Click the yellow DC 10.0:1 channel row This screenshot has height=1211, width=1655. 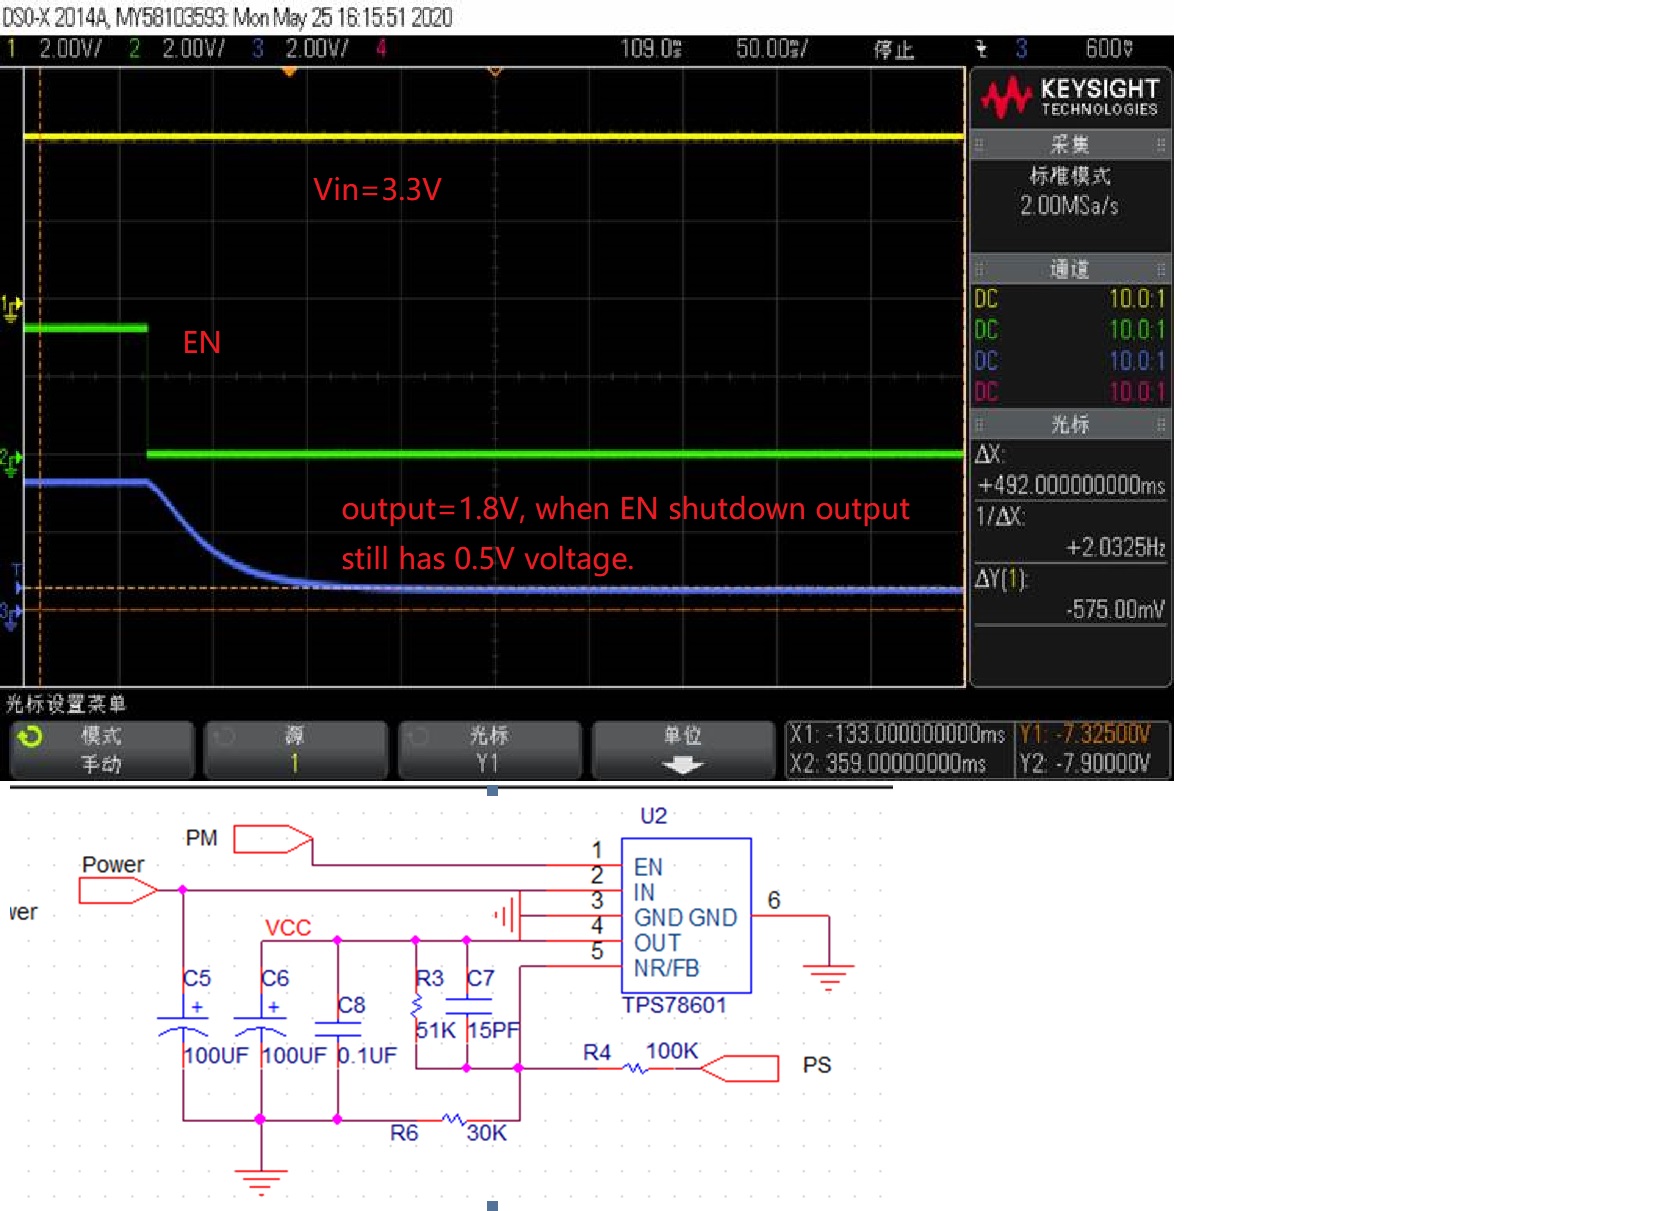(1070, 298)
